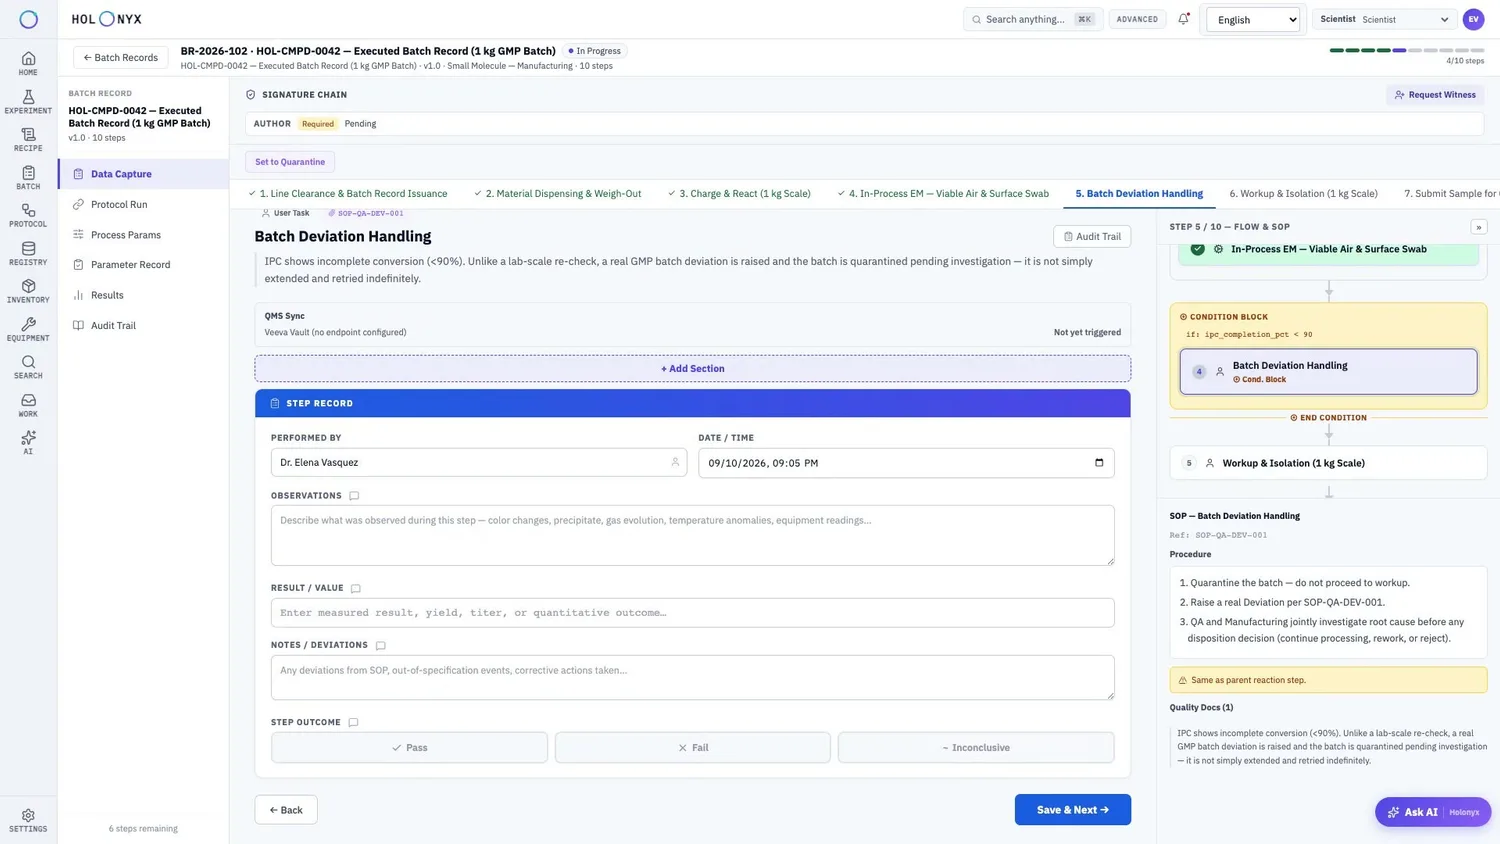The height and width of the screenshot is (844, 1500).
Task: Open the Home sidebar icon
Action: click(28, 63)
